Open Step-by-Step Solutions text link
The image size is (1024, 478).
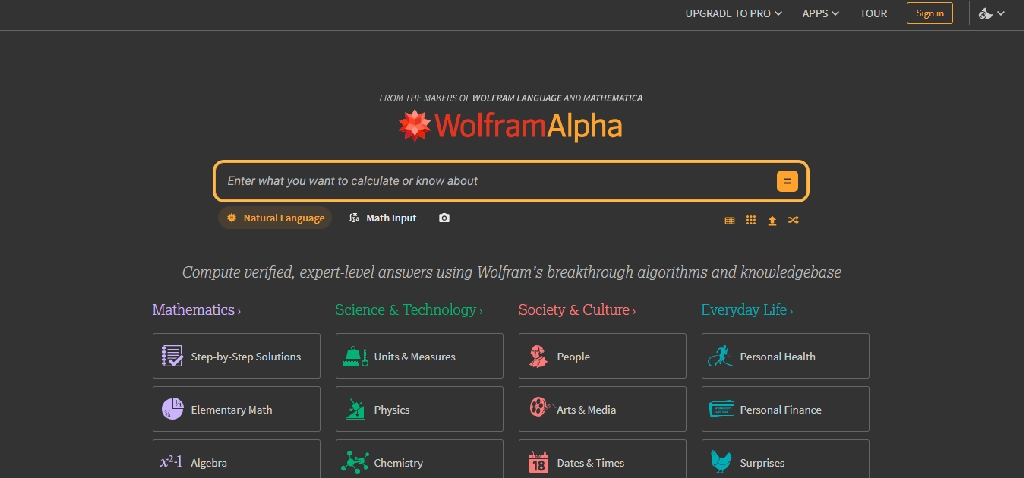tap(246, 357)
